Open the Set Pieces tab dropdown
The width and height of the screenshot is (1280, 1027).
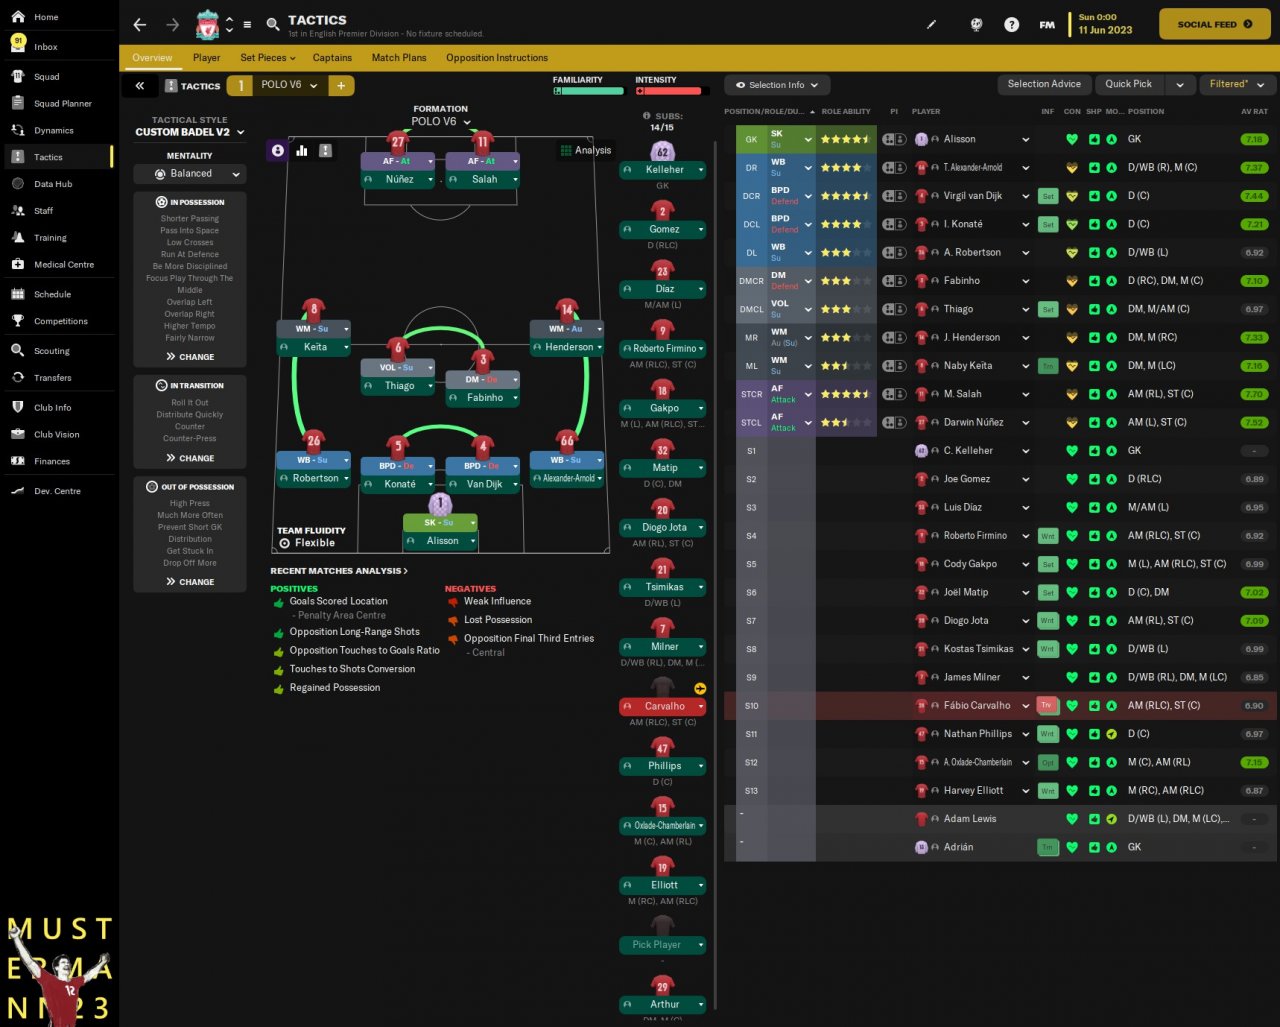point(268,58)
